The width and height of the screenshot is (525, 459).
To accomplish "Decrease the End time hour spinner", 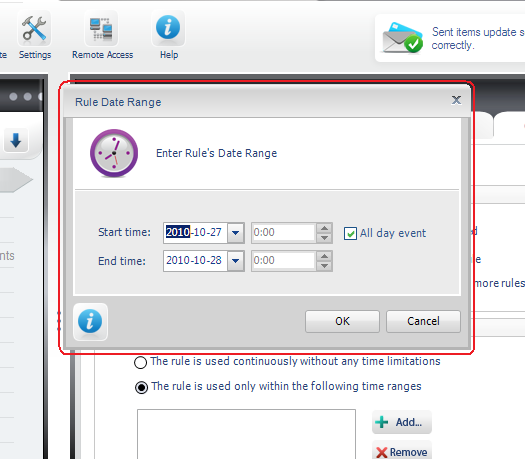I will pyautogui.click(x=324, y=266).
